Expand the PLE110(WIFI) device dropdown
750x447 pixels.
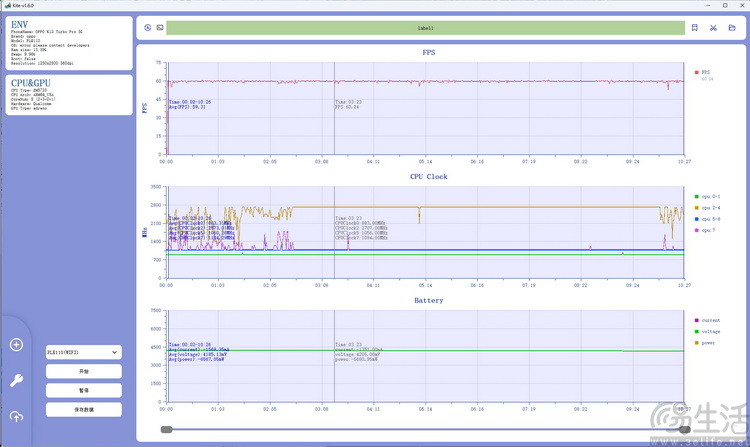(x=84, y=352)
